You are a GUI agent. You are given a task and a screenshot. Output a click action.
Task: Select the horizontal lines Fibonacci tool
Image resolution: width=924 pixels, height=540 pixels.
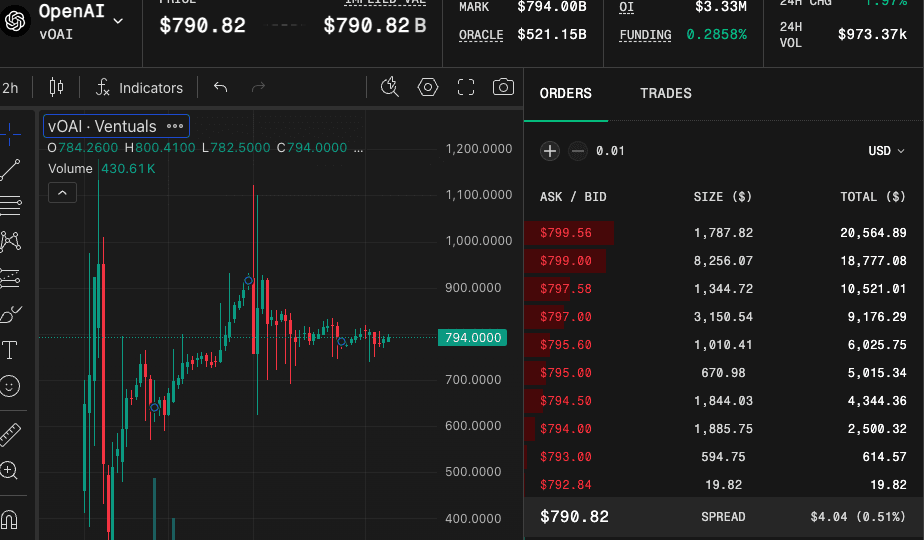coord(10,205)
